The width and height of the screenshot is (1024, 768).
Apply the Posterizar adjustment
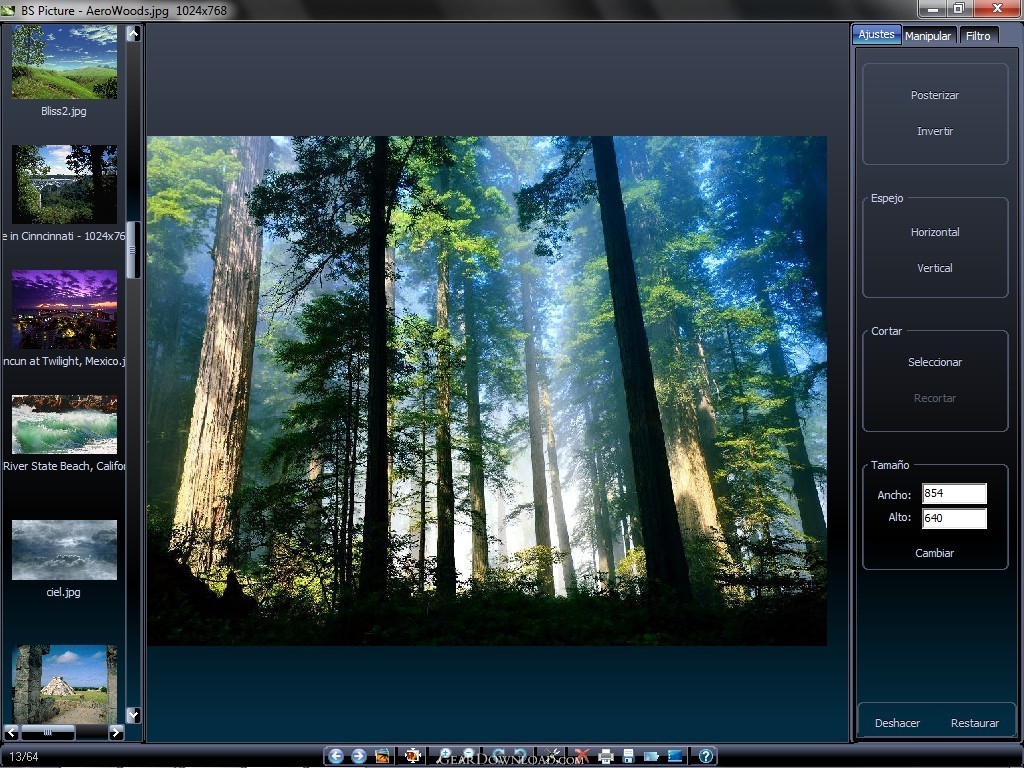coord(935,95)
